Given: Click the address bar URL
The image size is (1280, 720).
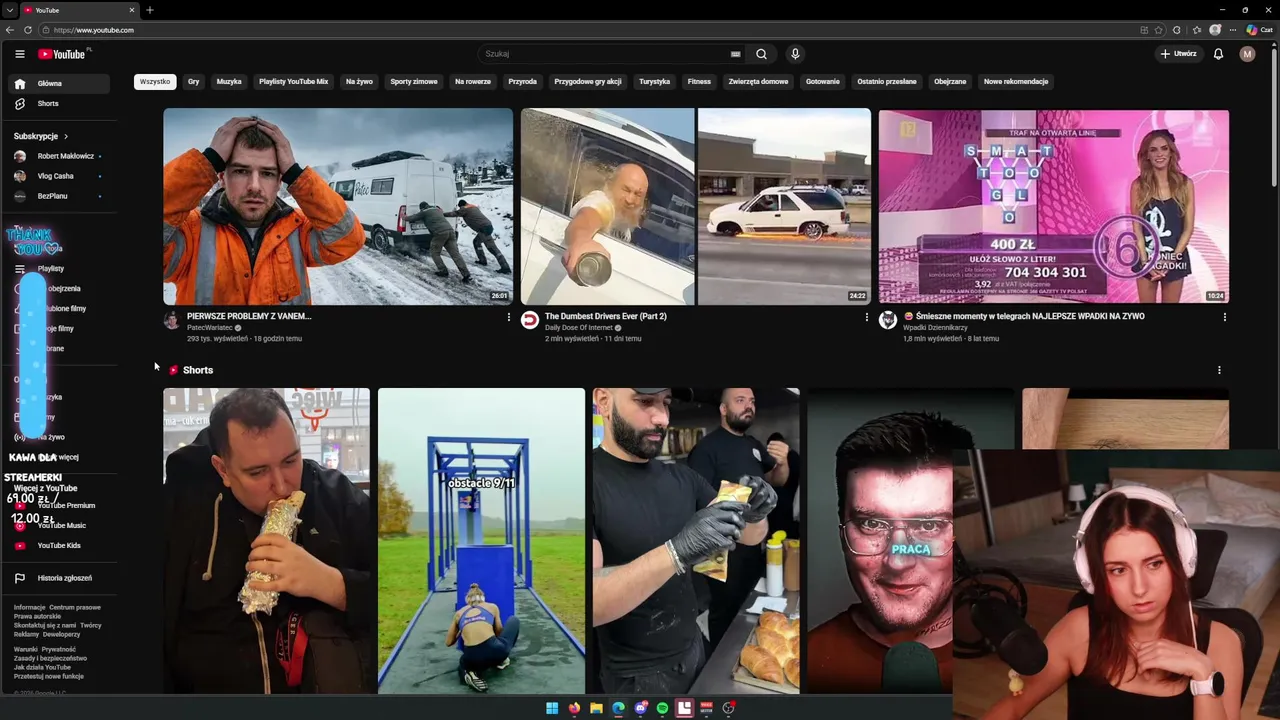Looking at the screenshot, I should (94, 30).
